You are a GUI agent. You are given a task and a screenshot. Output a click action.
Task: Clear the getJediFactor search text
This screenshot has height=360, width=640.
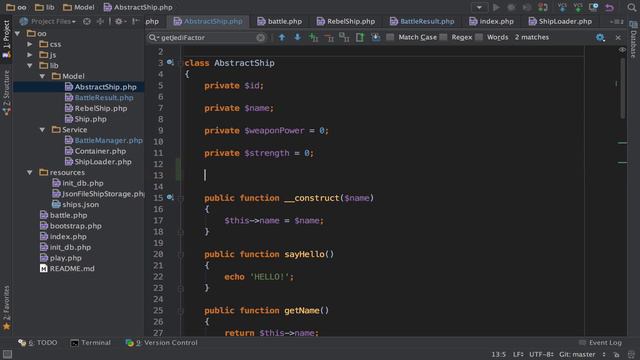pyautogui.click(x=261, y=38)
